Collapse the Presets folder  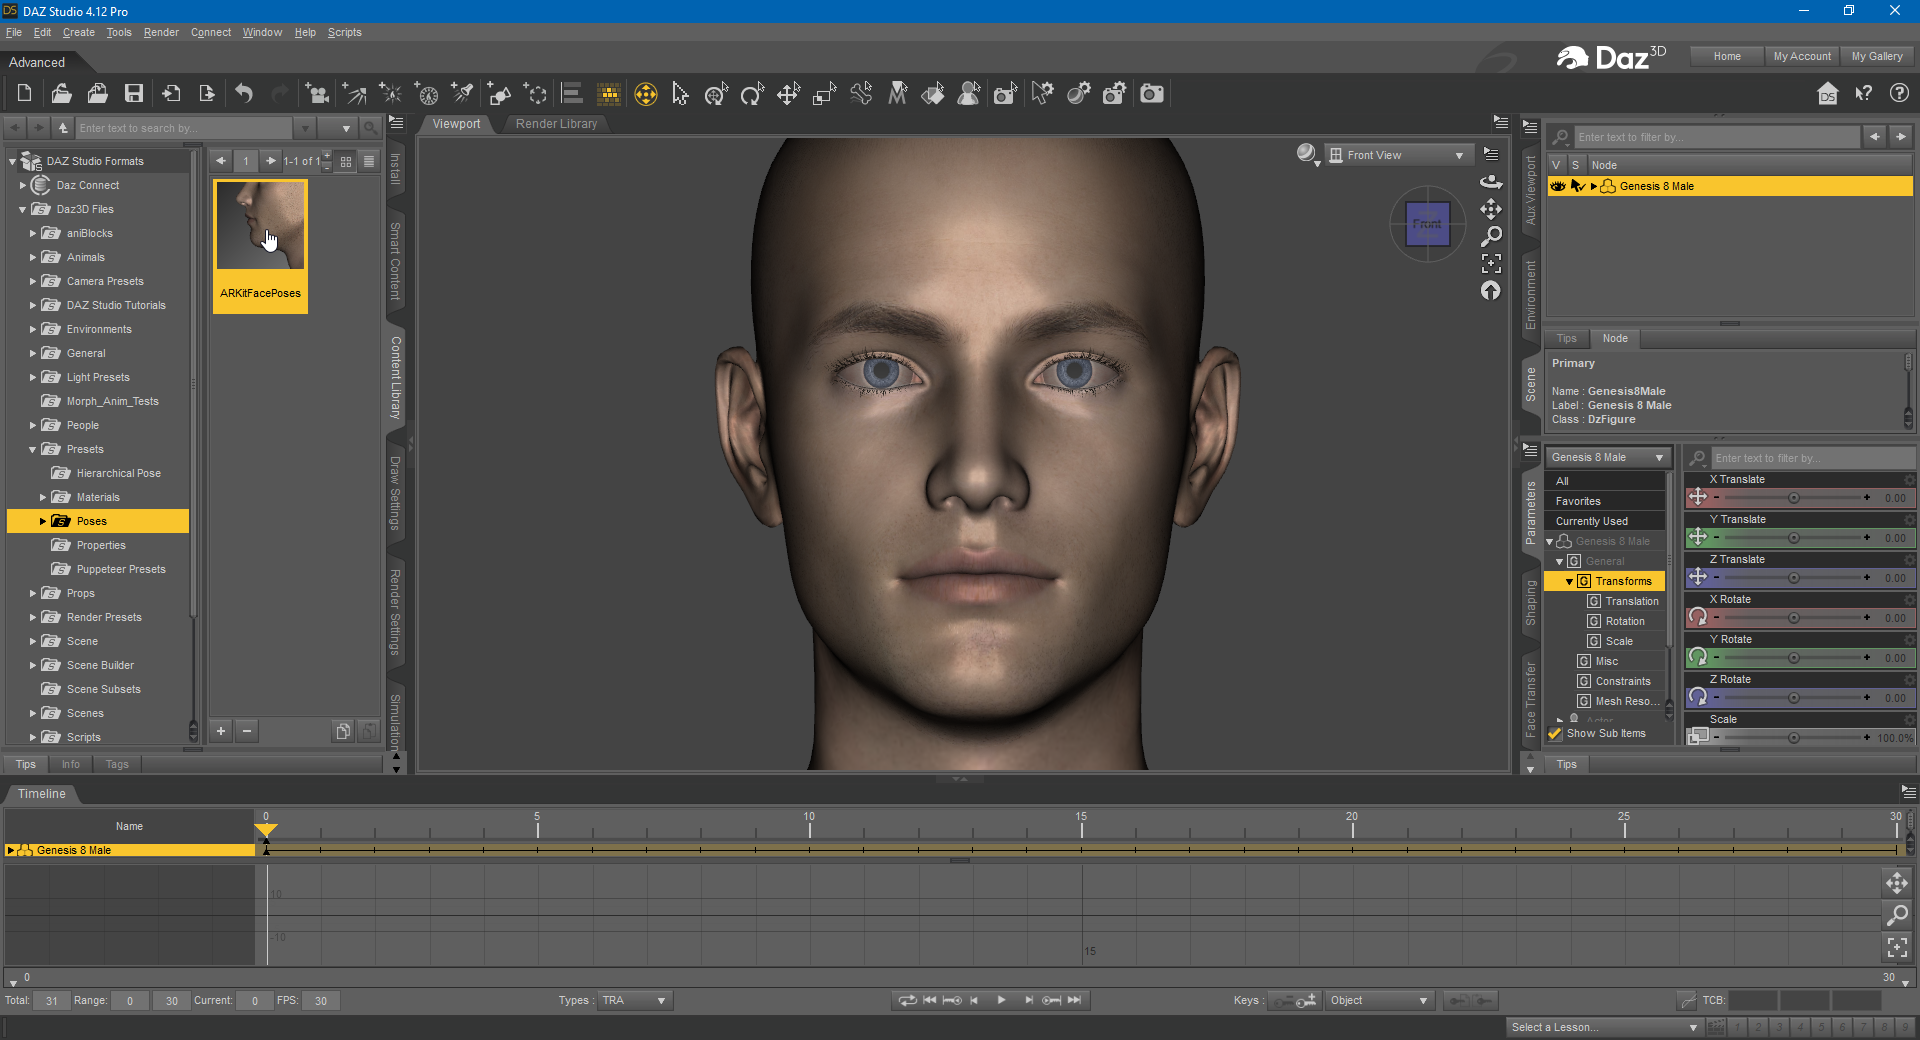coord(33,449)
